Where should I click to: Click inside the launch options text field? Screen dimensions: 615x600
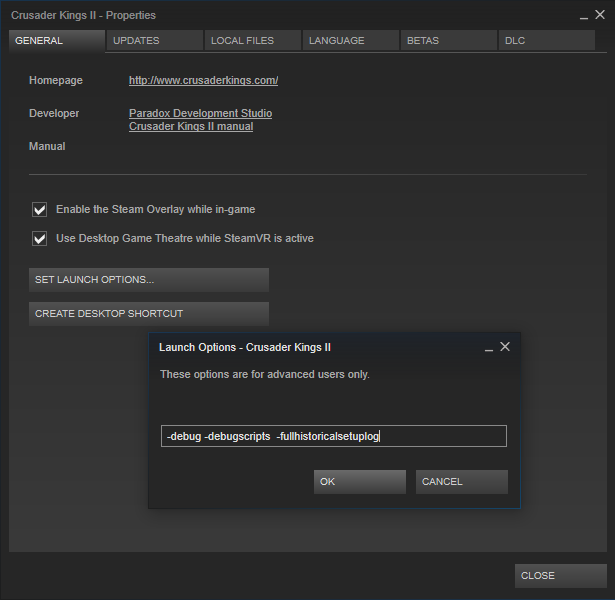click(x=334, y=436)
